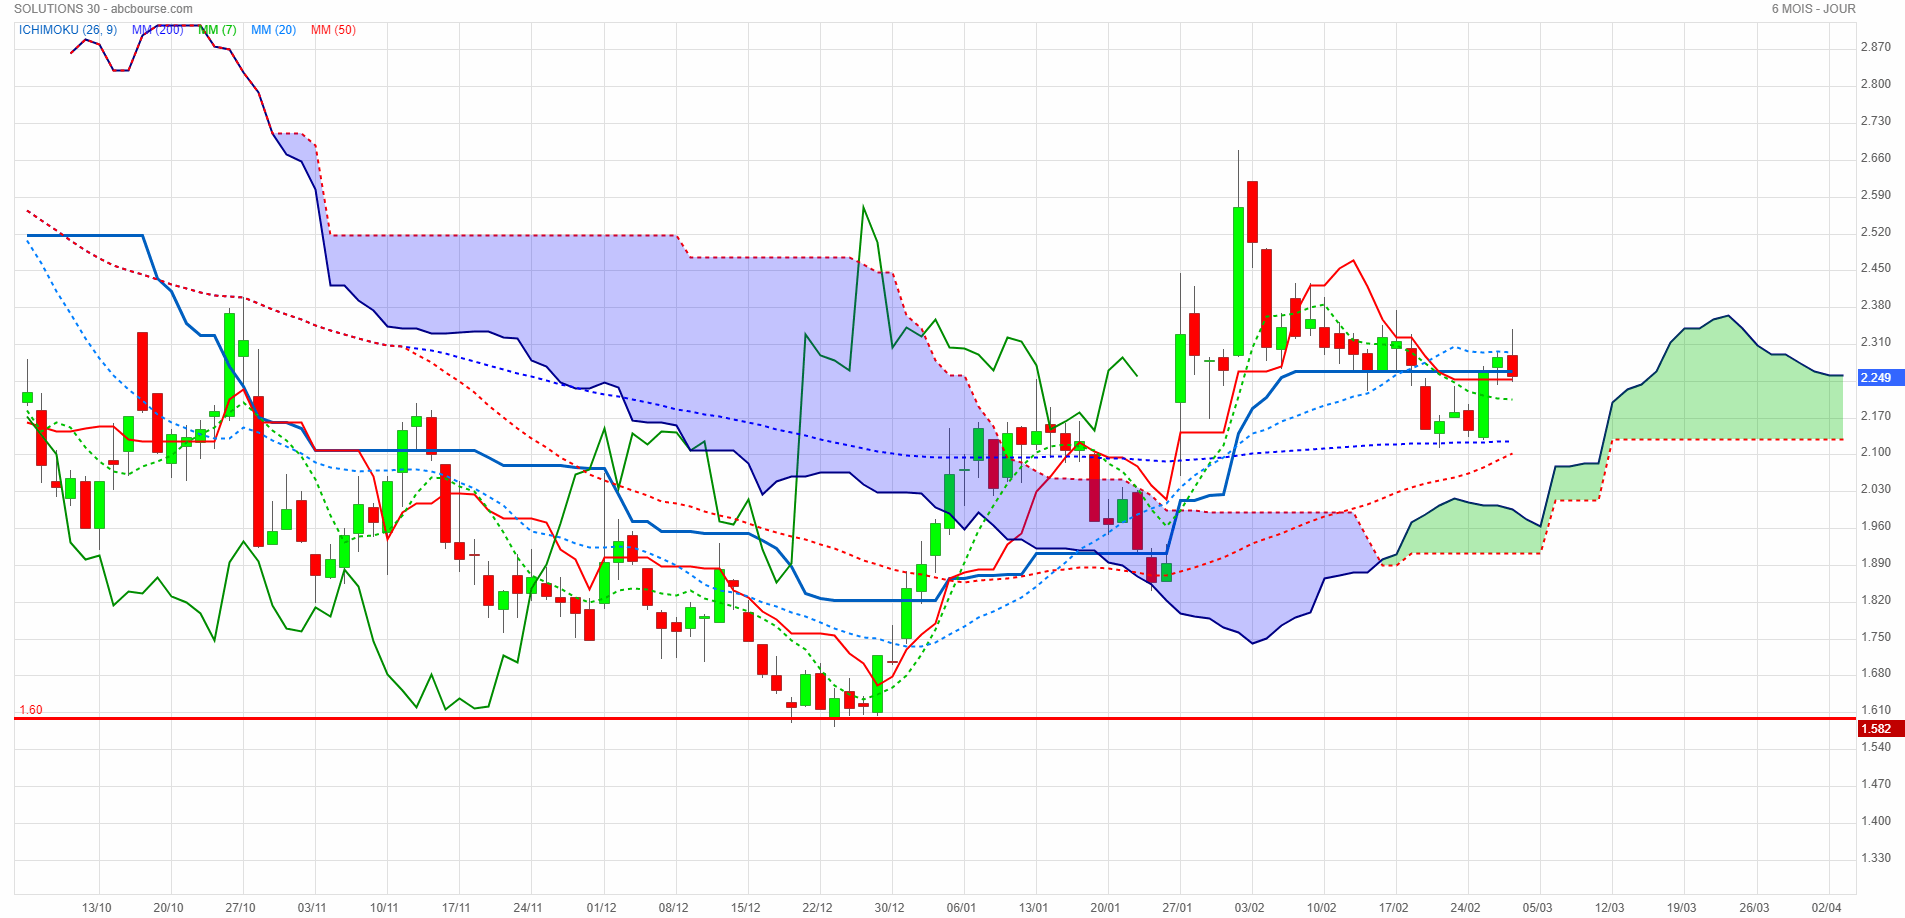
Task: Click the 6 MOIS - JOUR period label
Action: pyautogui.click(x=1814, y=9)
